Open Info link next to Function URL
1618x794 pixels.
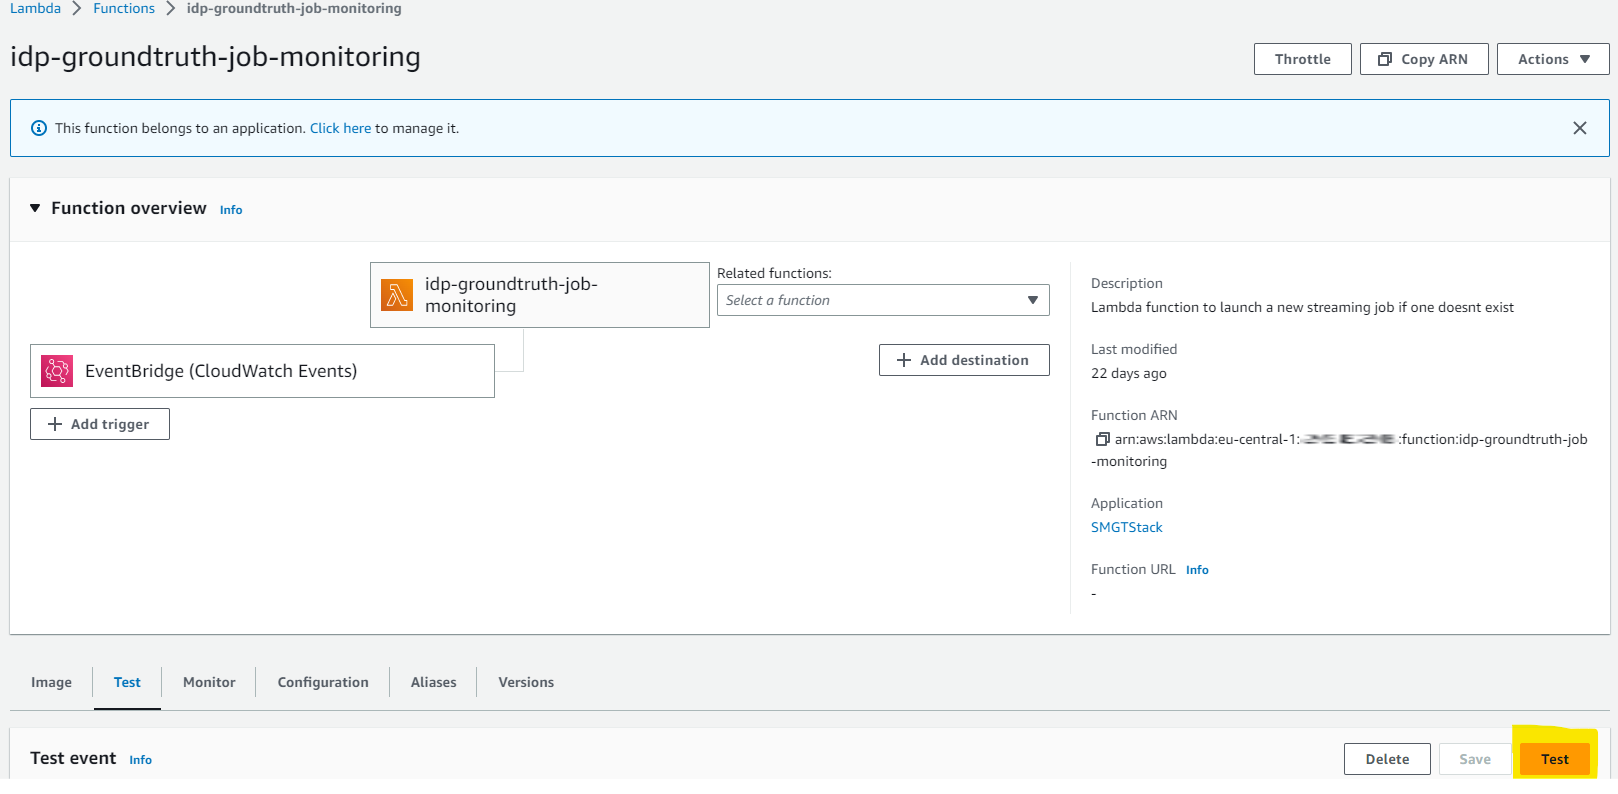click(x=1197, y=570)
